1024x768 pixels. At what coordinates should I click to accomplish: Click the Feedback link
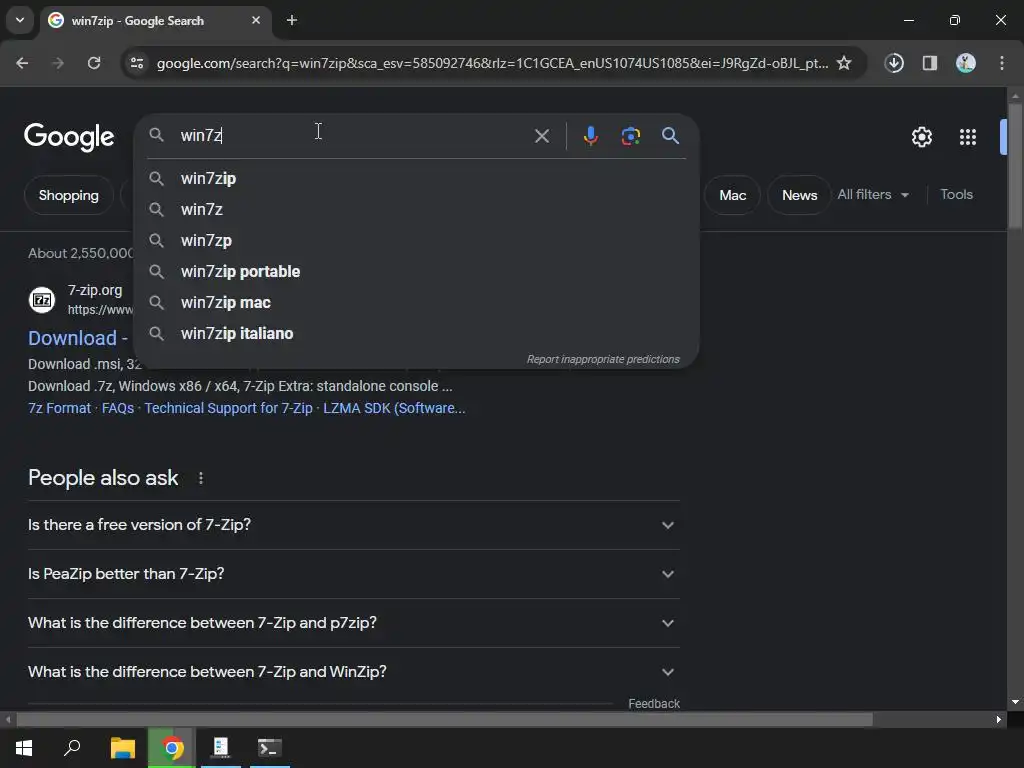click(x=654, y=703)
